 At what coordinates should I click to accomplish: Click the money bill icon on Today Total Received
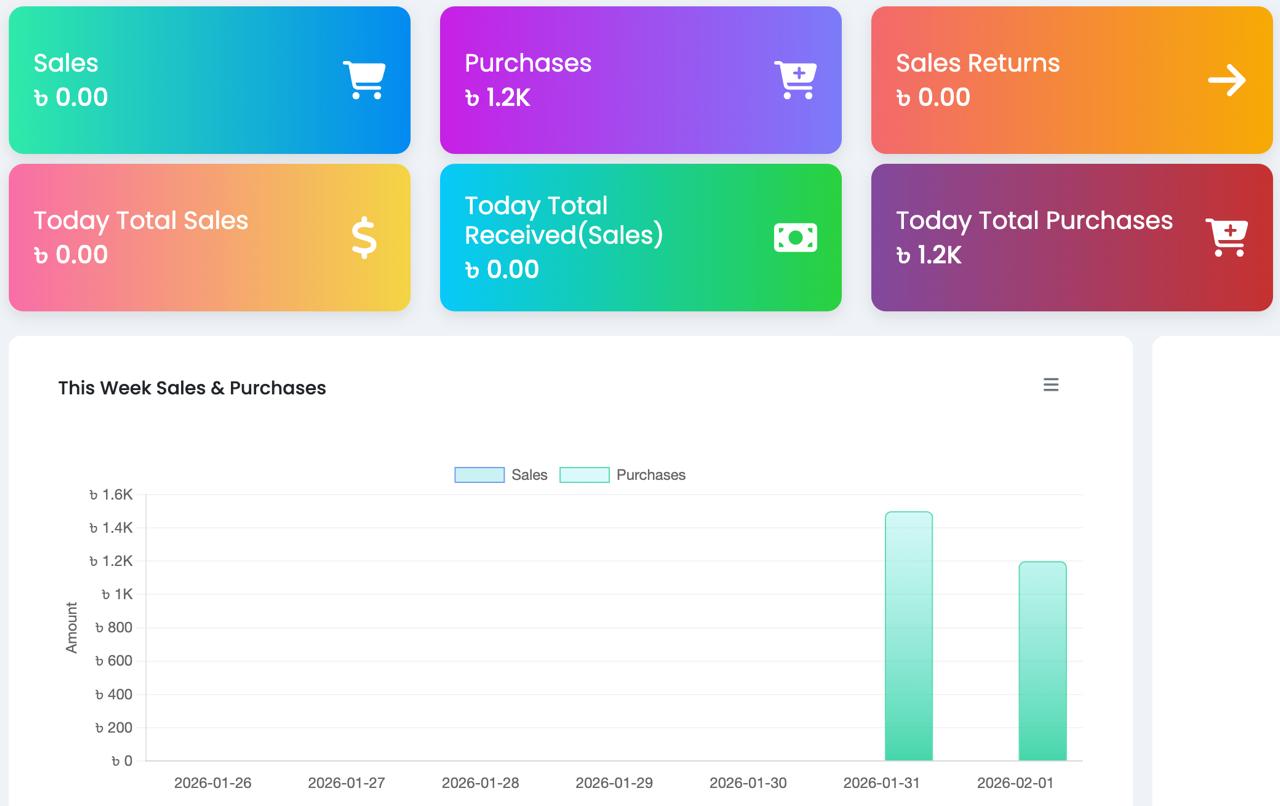pos(795,238)
